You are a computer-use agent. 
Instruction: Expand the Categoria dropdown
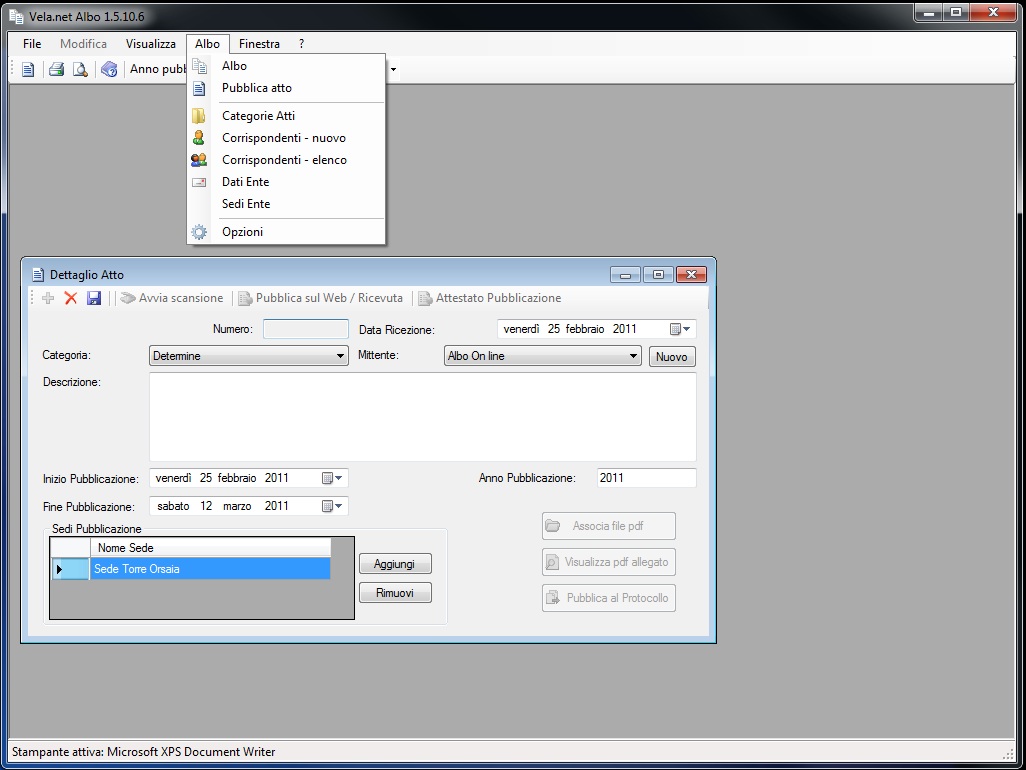341,356
